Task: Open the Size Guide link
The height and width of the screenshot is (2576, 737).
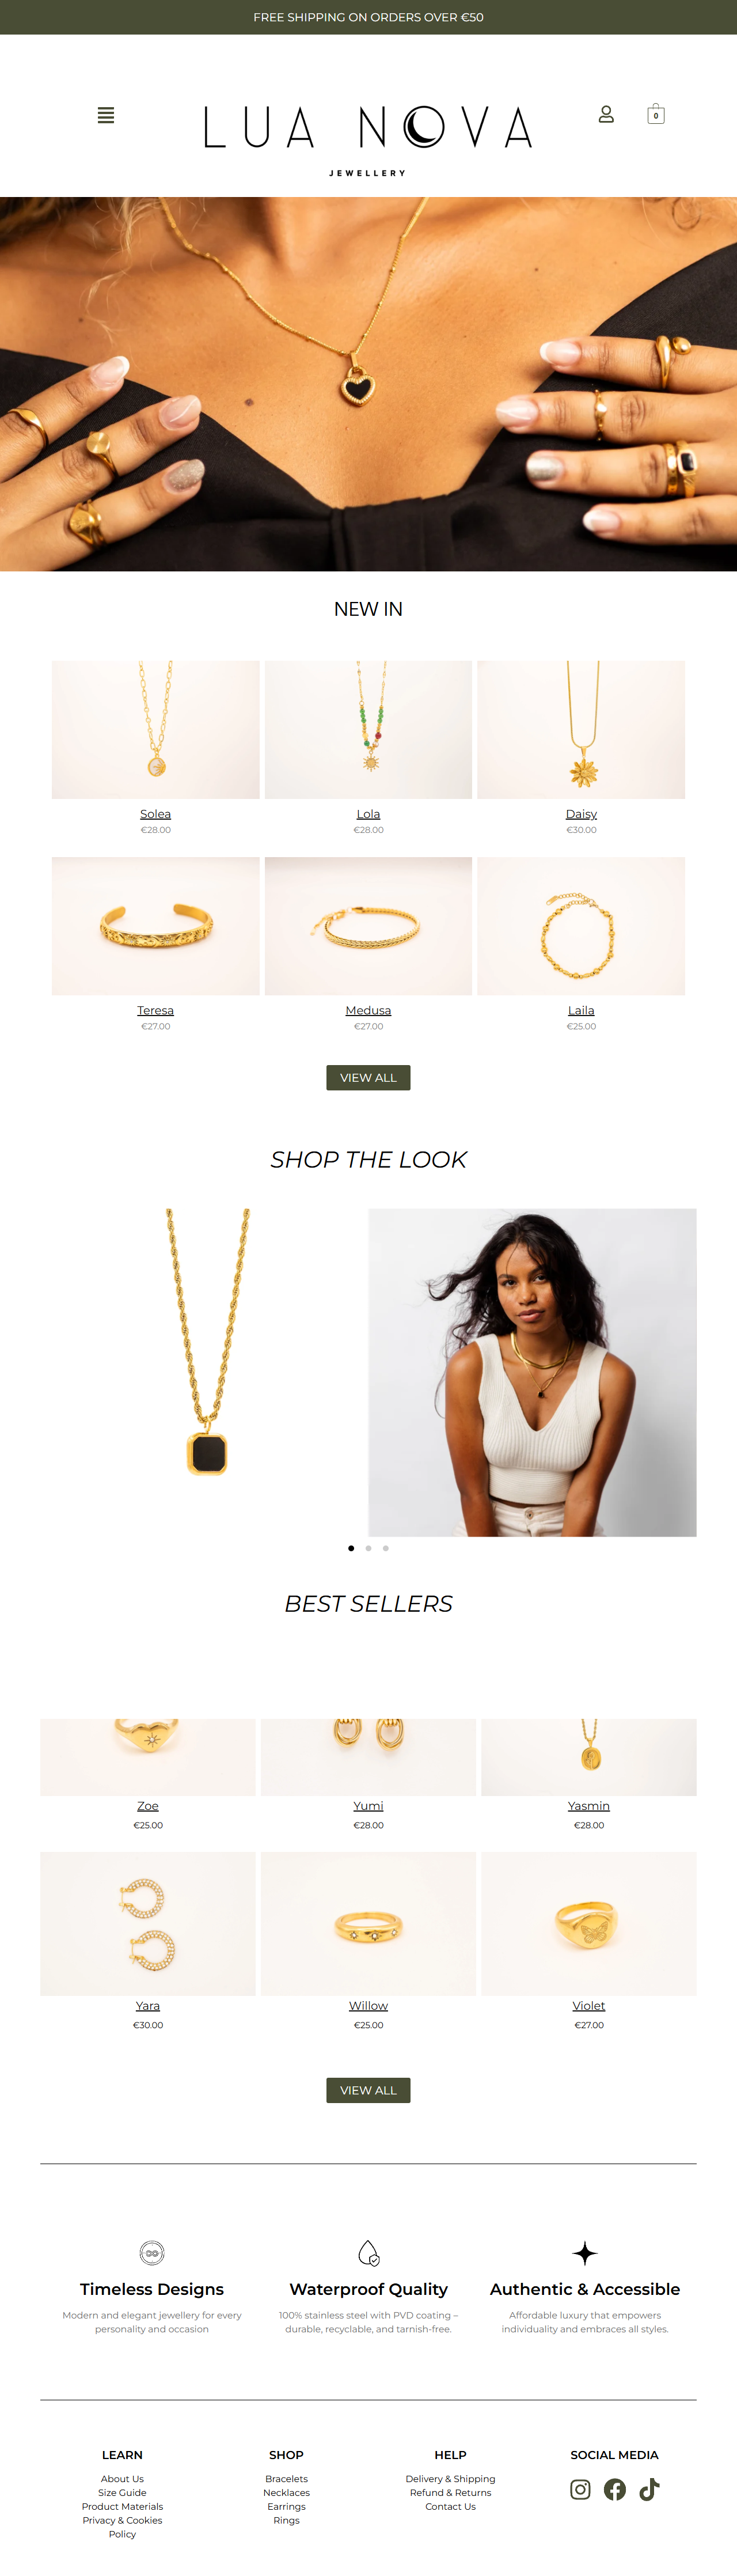Action: (122, 2493)
